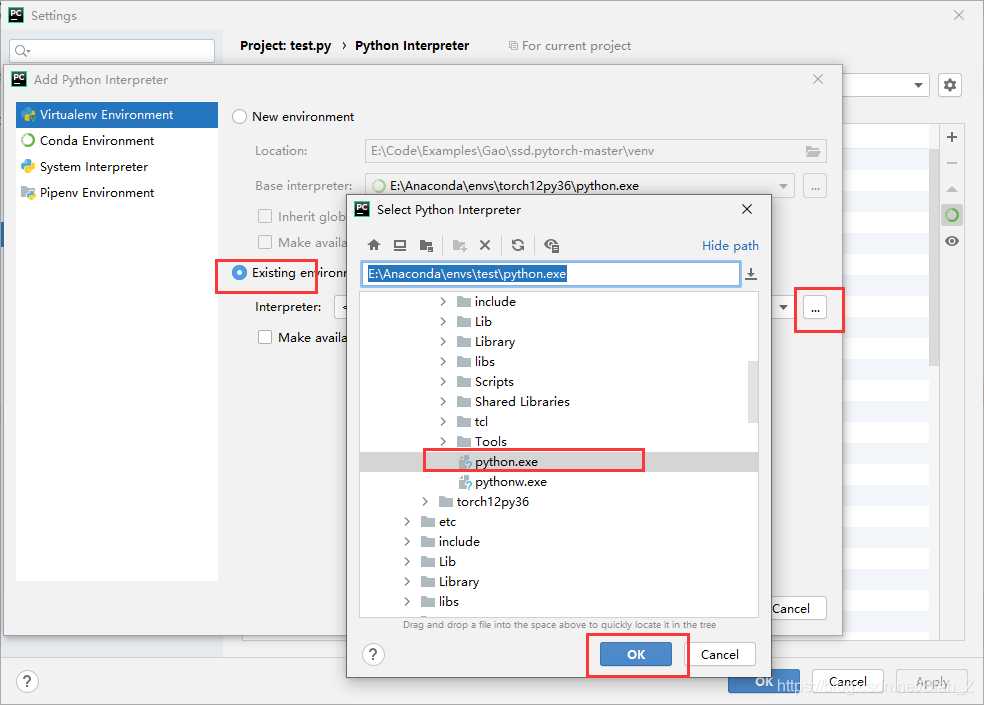Go to home directory in file chooser toolbar
The image size is (984, 705).
(374, 245)
